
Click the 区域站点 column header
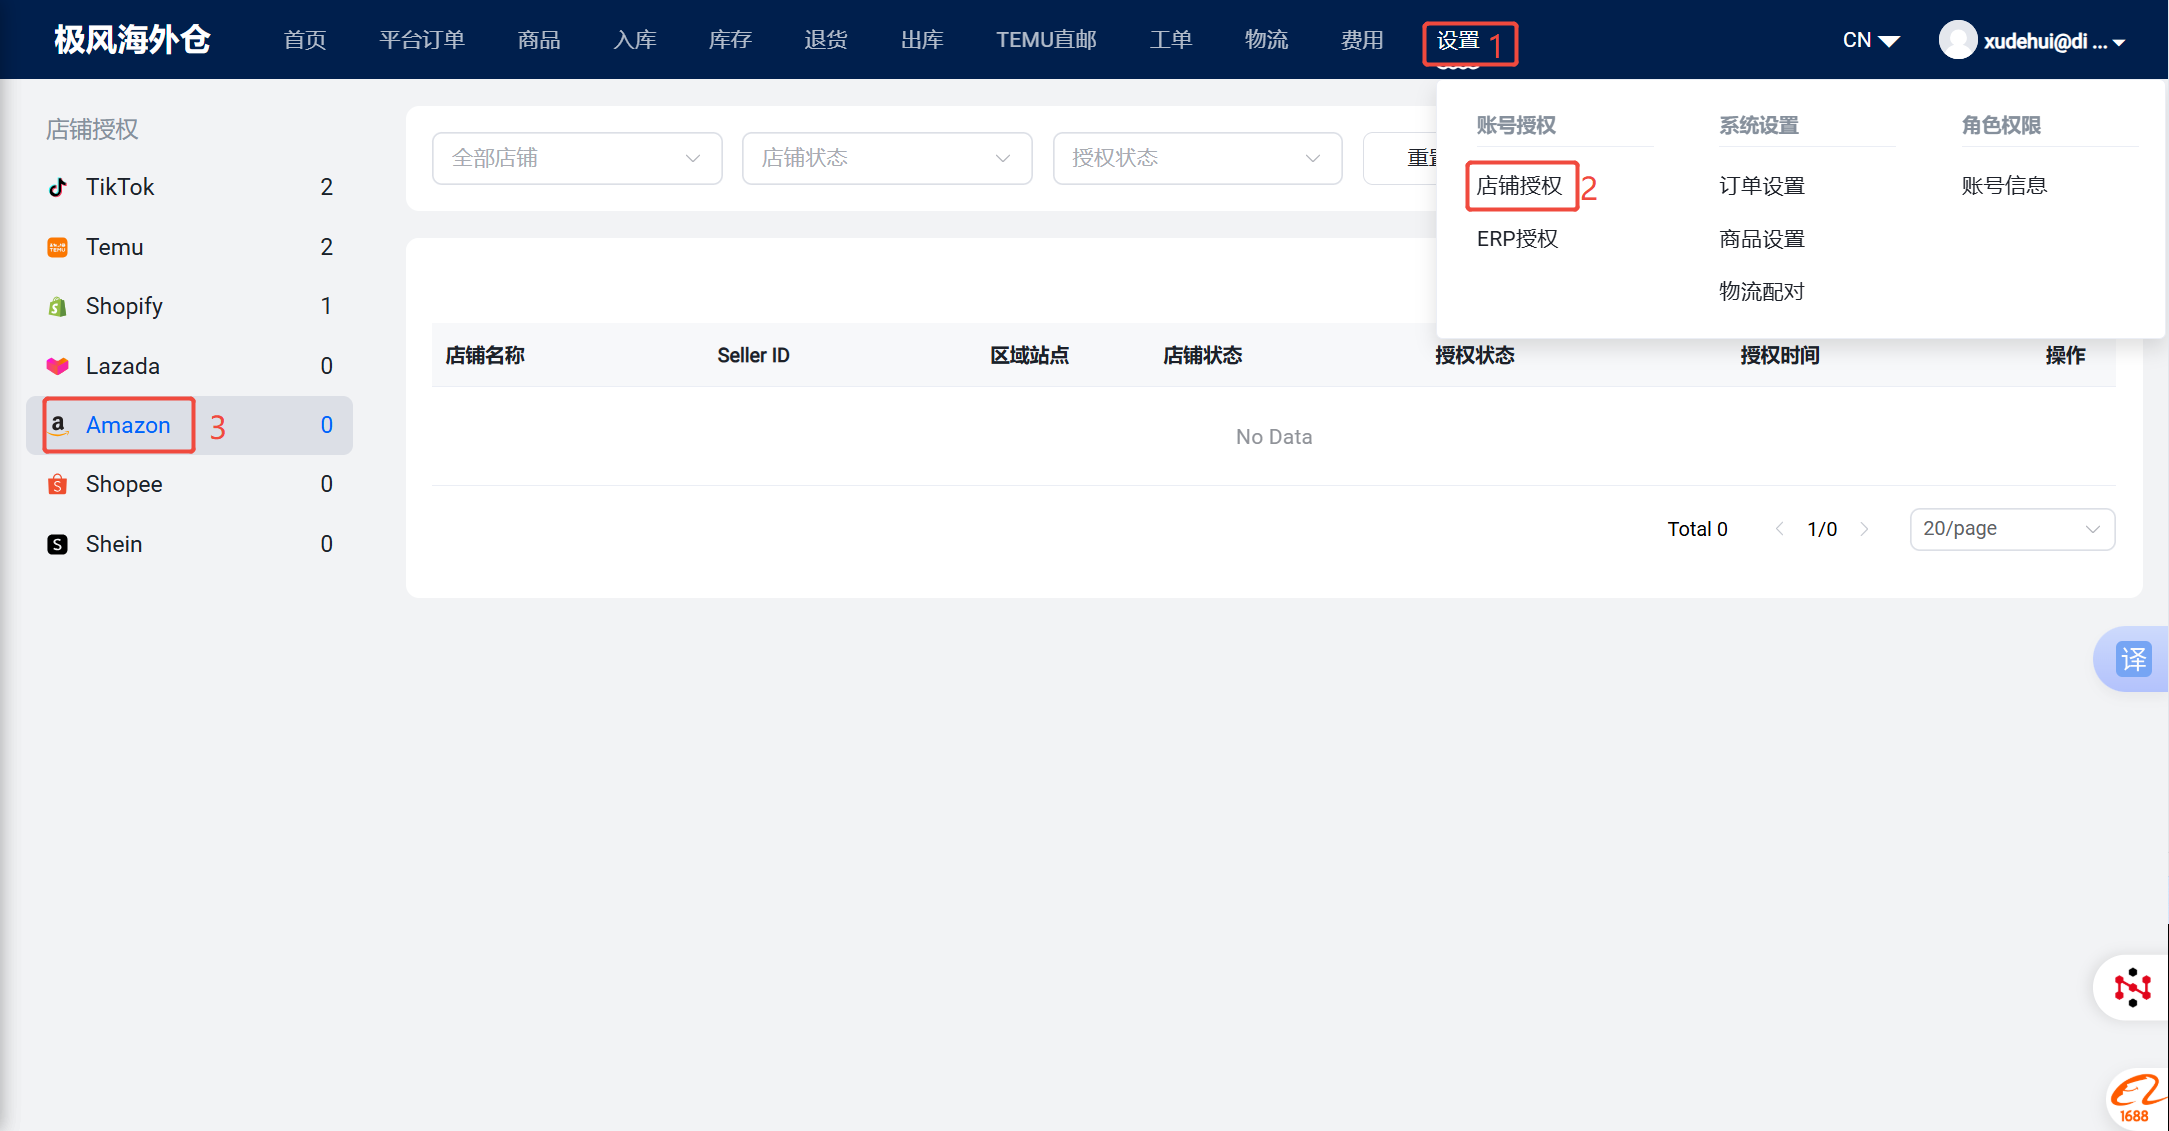pos(1029,355)
